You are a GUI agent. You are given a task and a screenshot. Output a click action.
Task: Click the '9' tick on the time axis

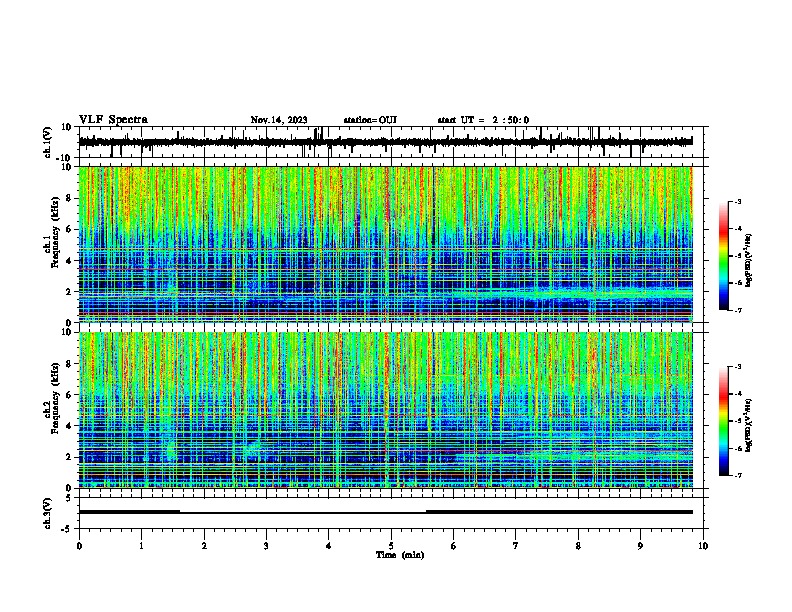[x=640, y=546]
